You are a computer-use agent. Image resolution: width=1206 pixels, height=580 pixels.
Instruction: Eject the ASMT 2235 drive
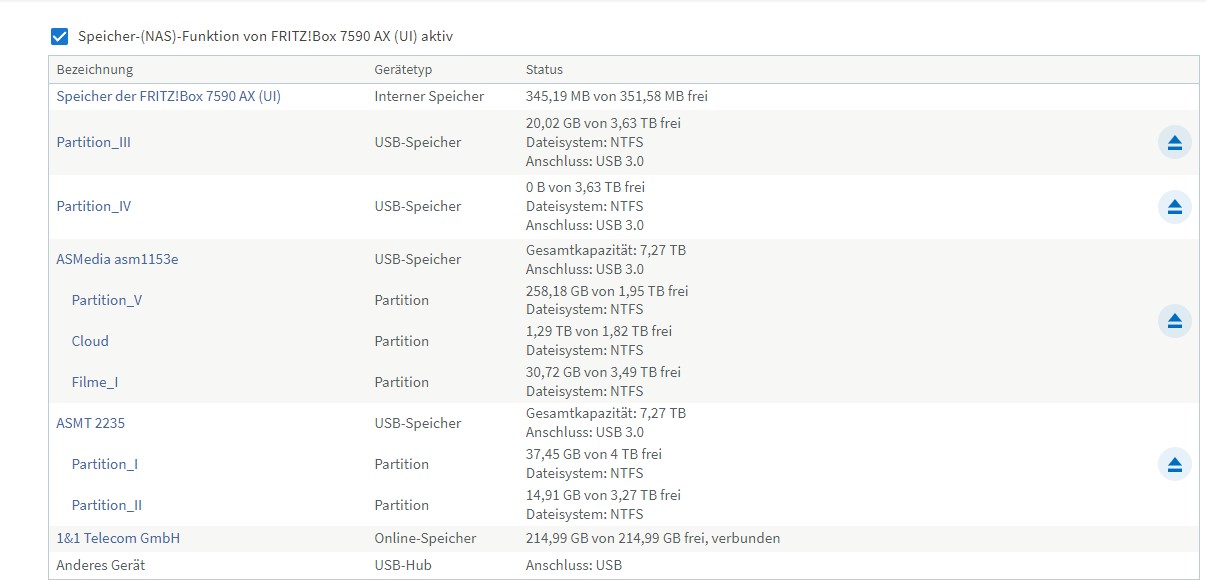(1175, 464)
